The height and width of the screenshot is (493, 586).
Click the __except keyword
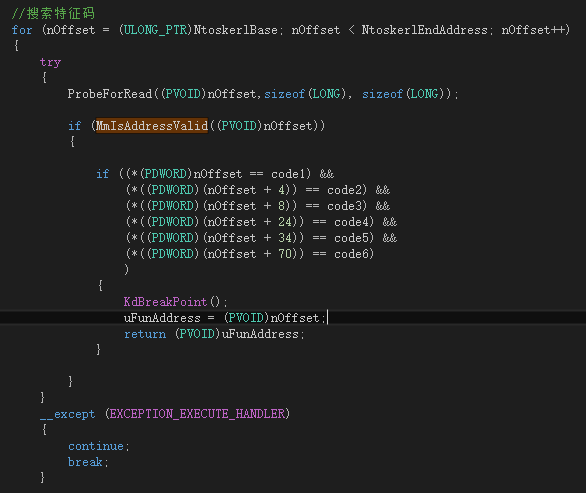68,414
